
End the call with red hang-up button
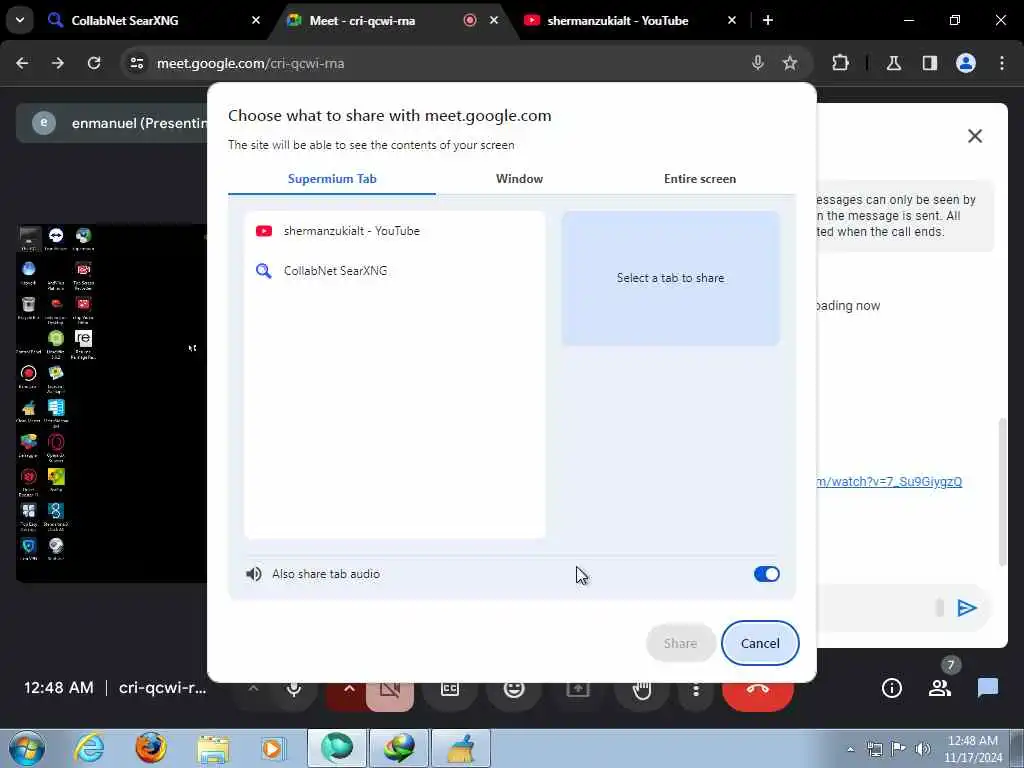pos(758,690)
